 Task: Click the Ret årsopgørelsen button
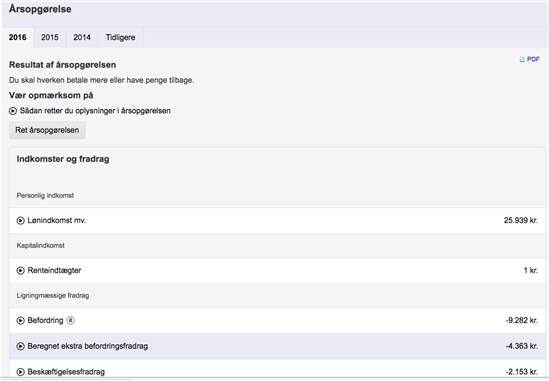point(47,130)
